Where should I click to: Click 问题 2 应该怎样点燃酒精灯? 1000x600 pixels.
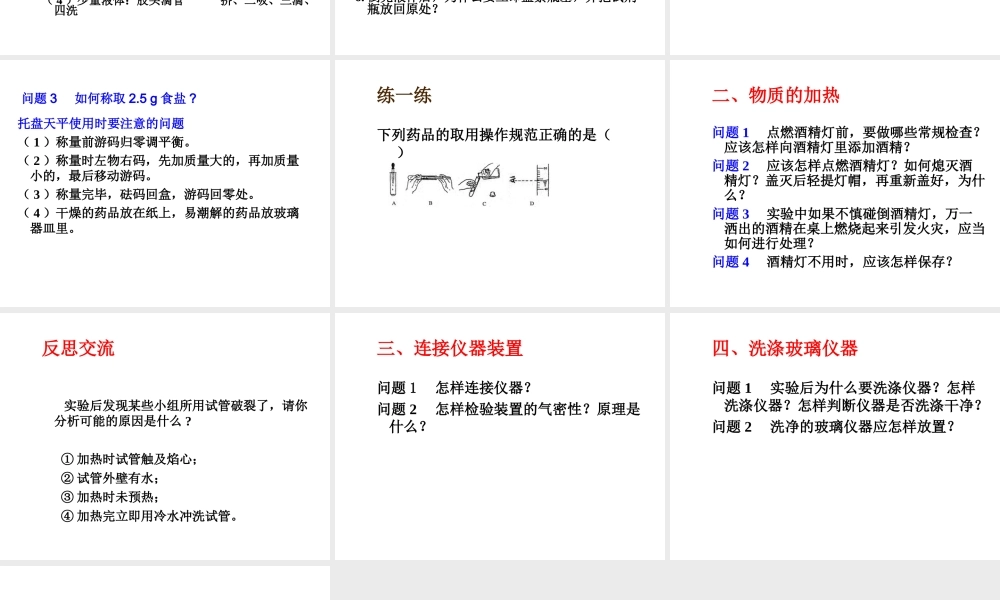(848, 180)
